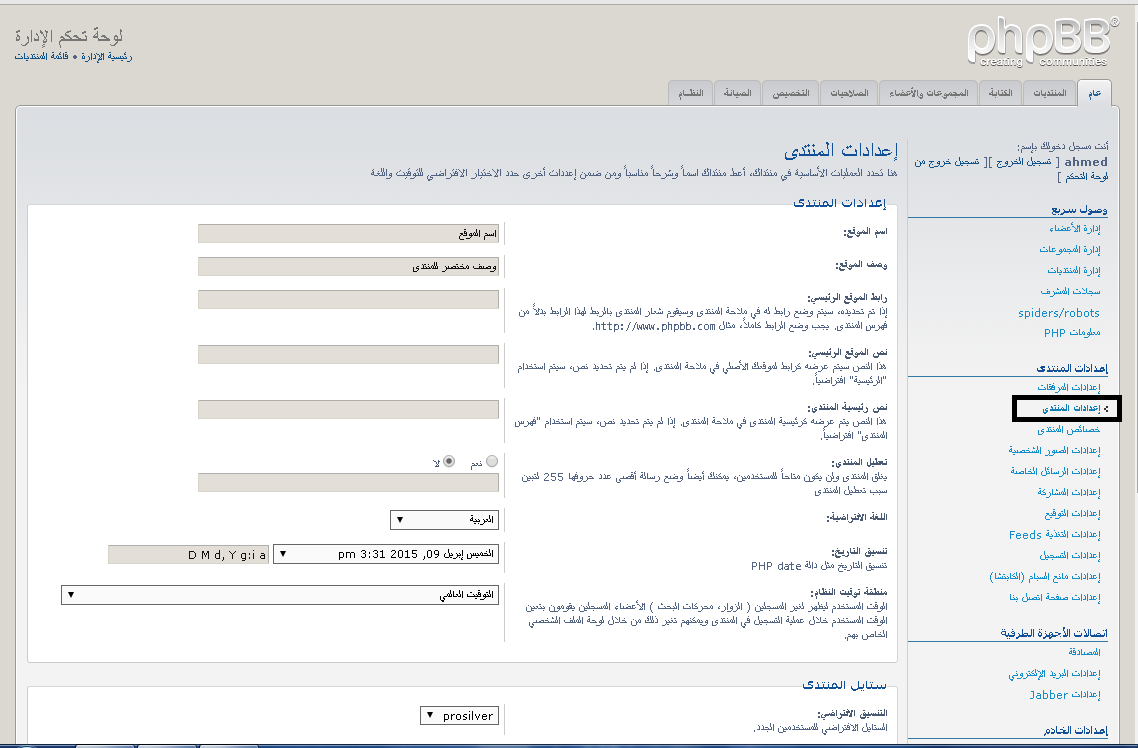
Task: Click the board disabled reason input field
Action: (x=348, y=482)
